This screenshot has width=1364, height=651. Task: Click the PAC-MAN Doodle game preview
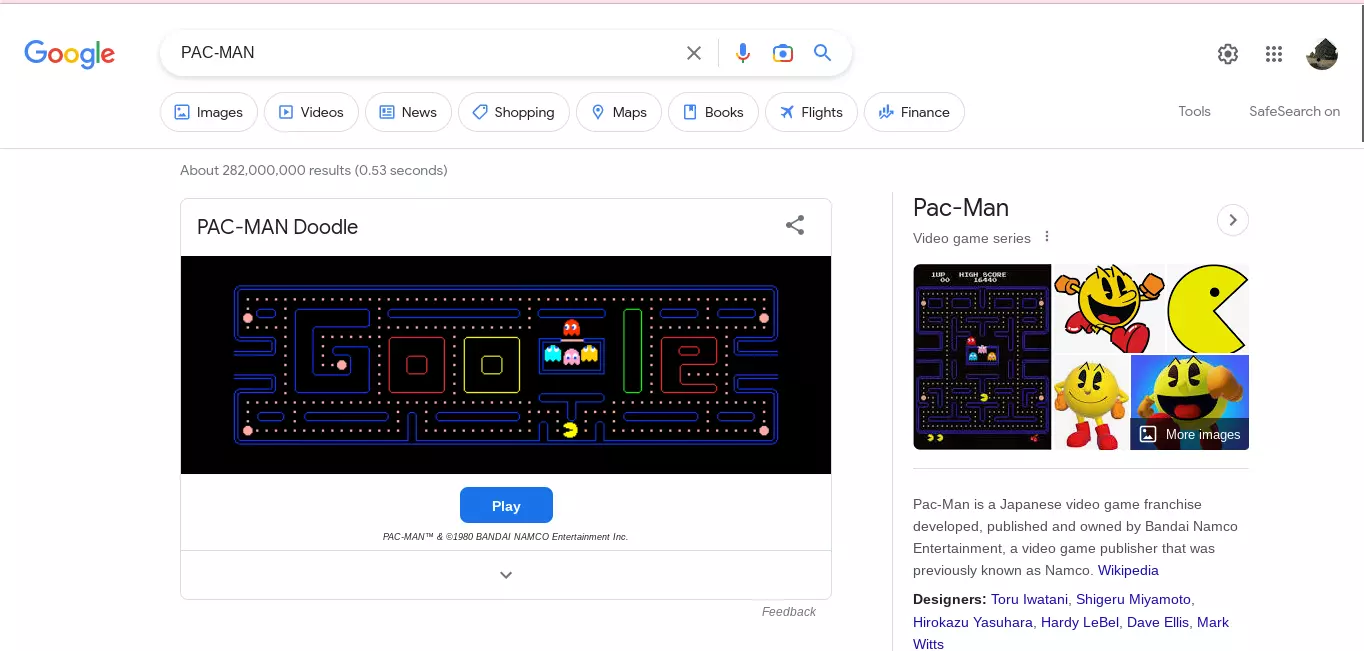coord(506,365)
